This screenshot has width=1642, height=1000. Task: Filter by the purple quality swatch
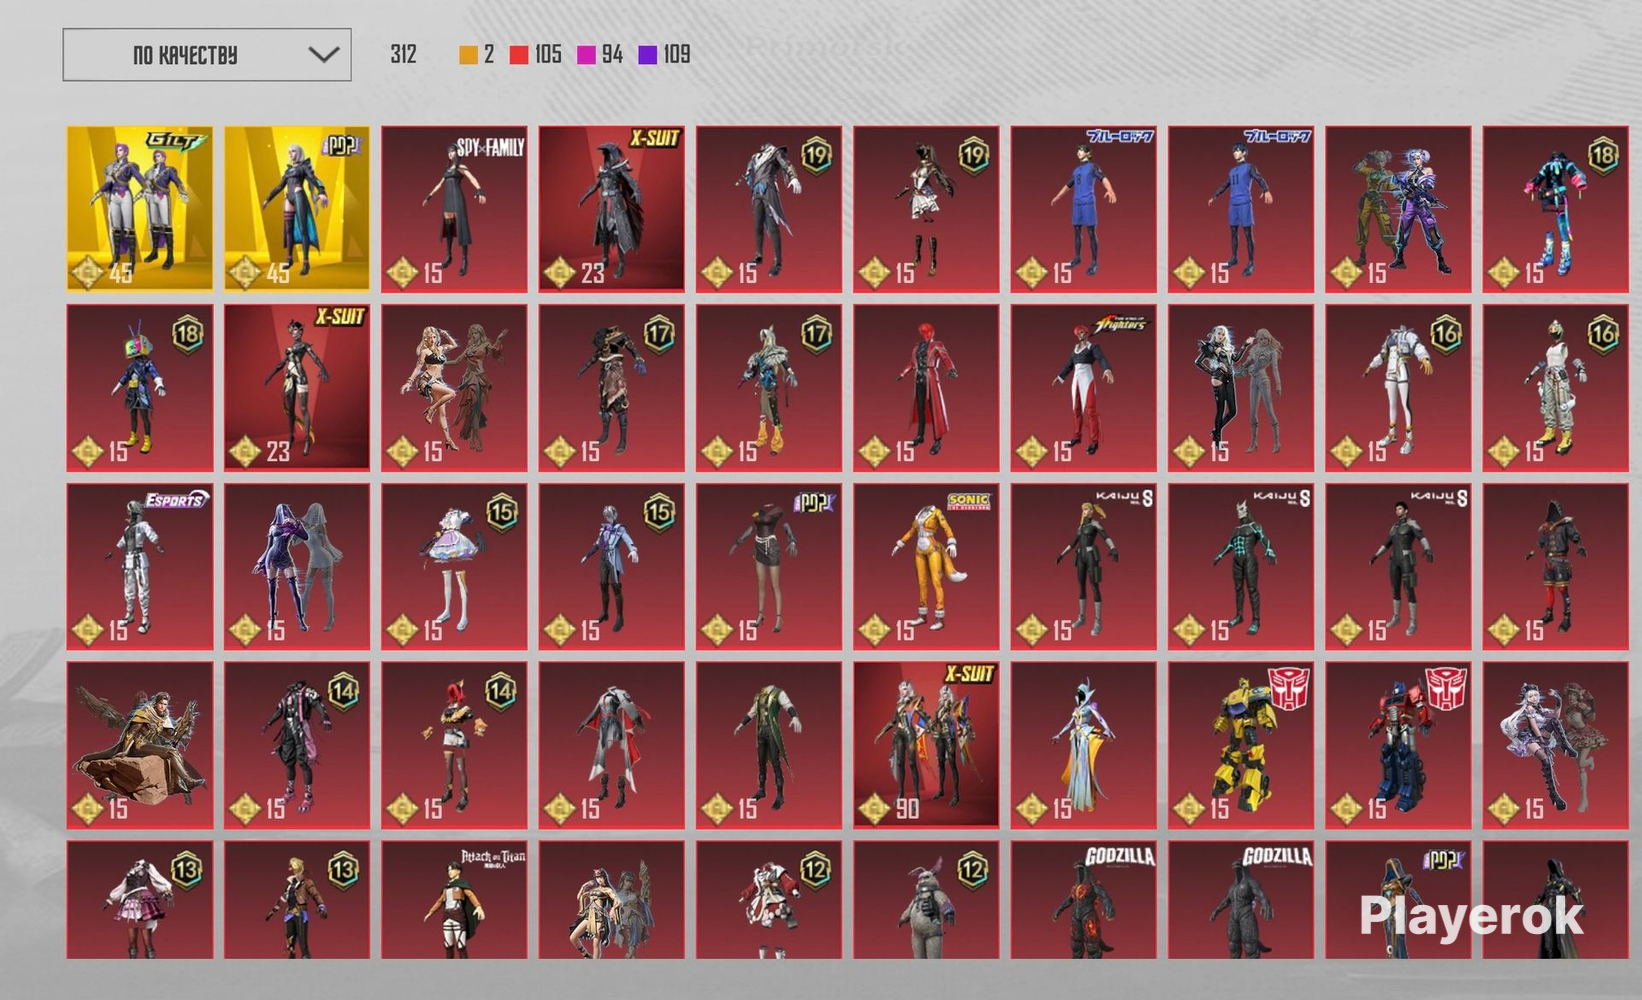[x=648, y=55]
